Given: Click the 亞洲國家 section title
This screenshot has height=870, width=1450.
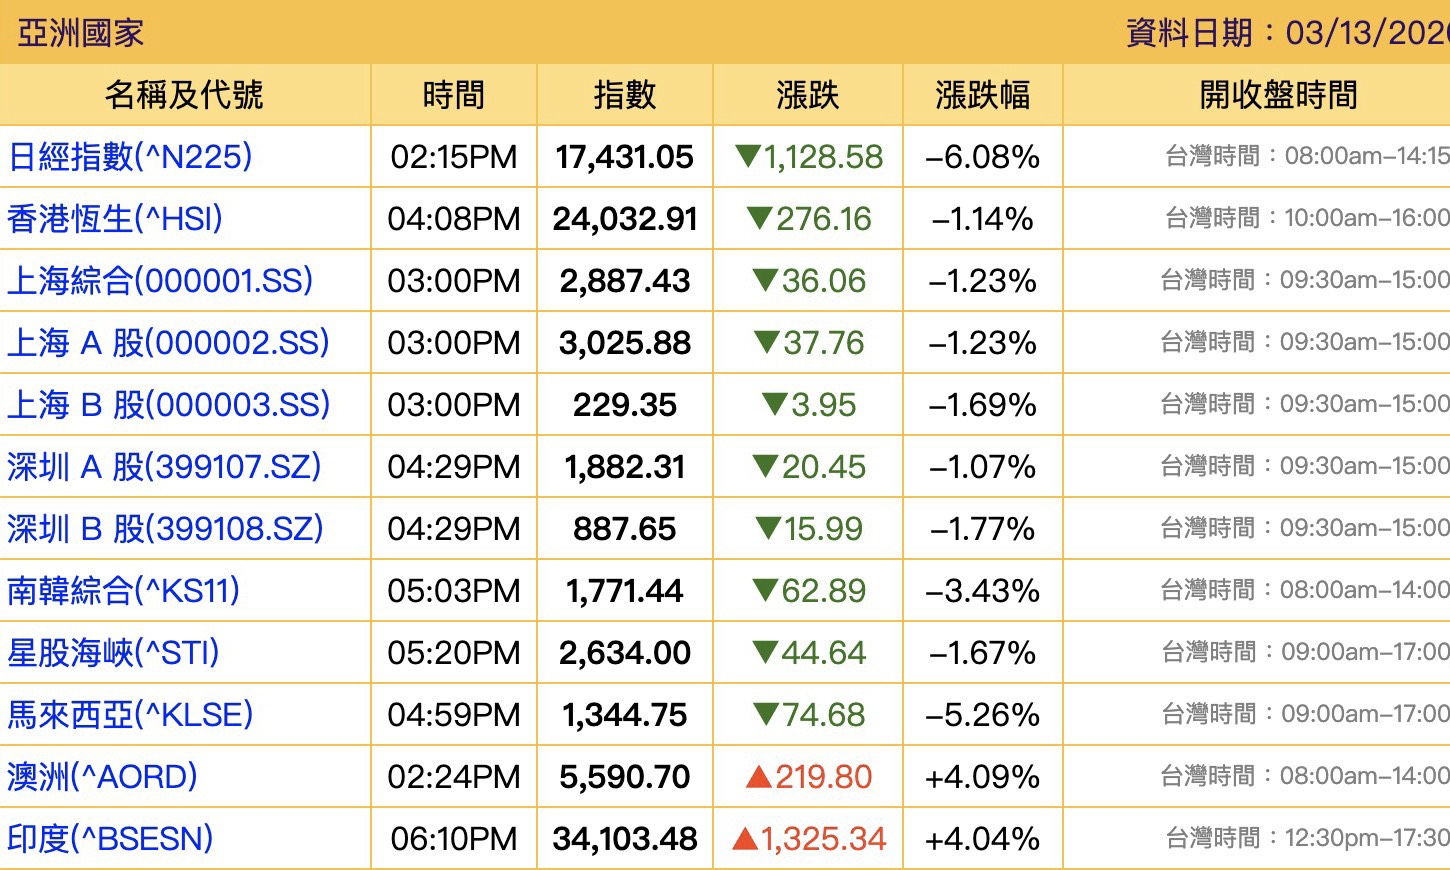Looking at the screenshot, I should [80, 33].
